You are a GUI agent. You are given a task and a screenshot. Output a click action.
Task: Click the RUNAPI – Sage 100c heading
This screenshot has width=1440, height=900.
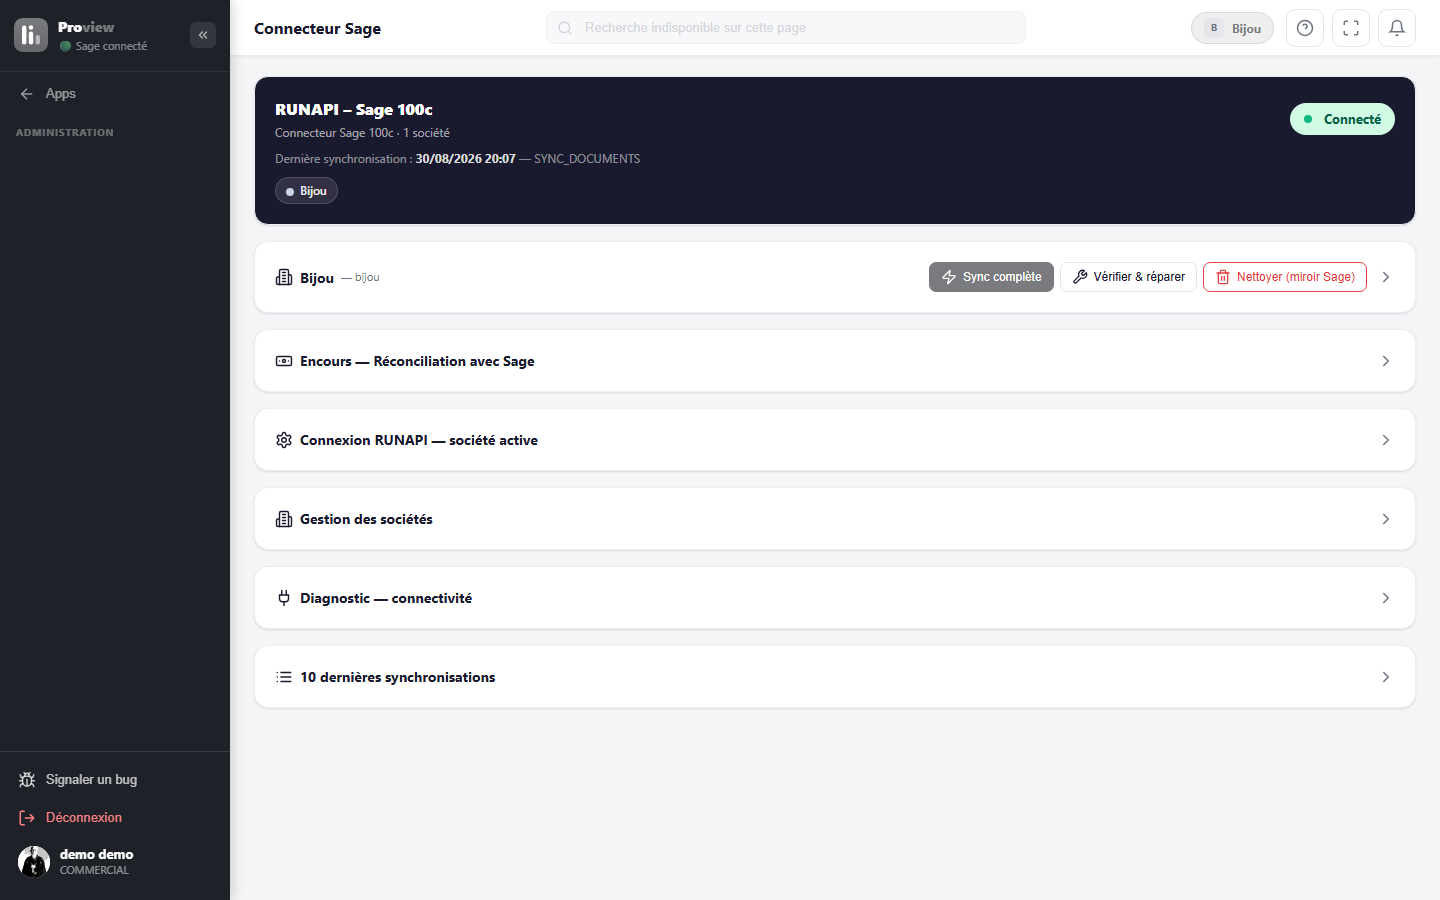tap(354, 110)
